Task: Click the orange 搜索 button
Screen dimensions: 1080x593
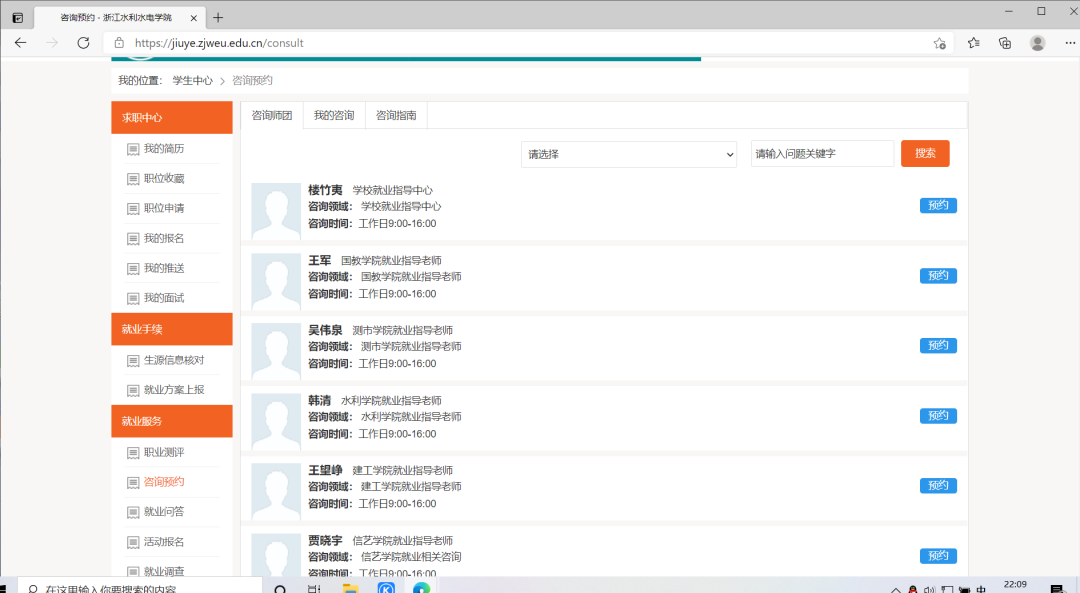Action: (925, 154)
